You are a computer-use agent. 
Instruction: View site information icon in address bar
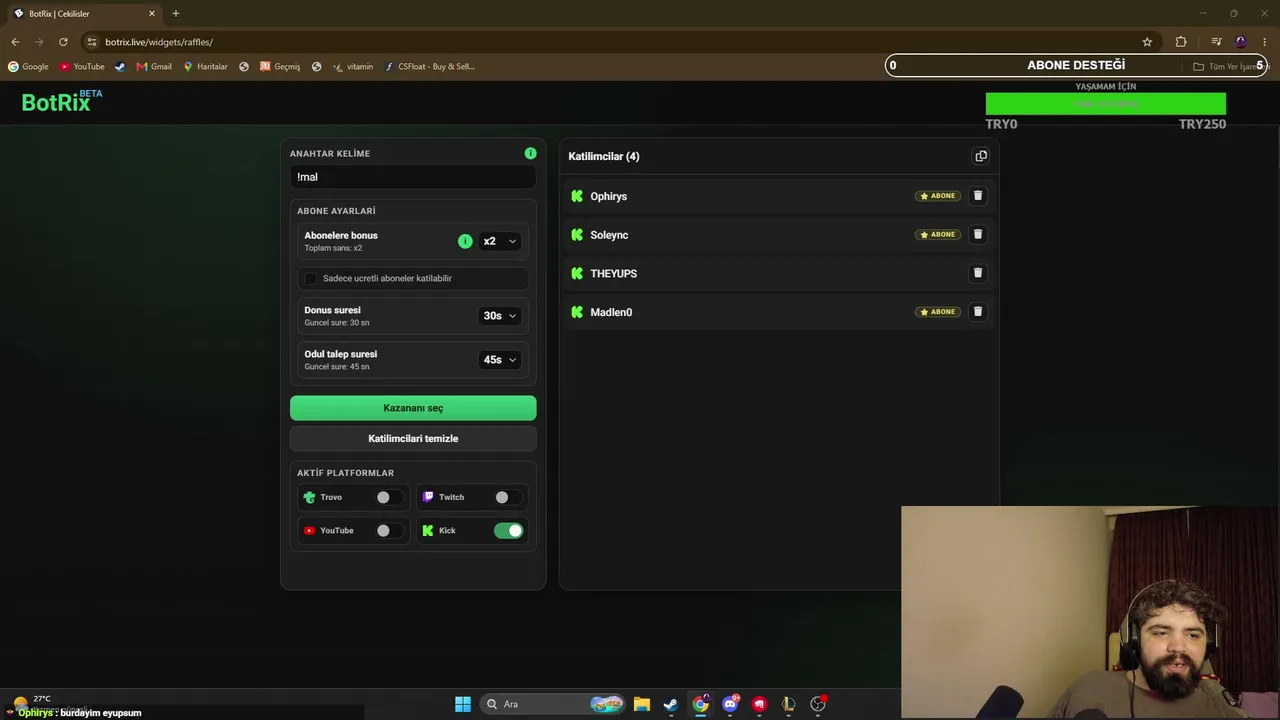pos(92,42)
